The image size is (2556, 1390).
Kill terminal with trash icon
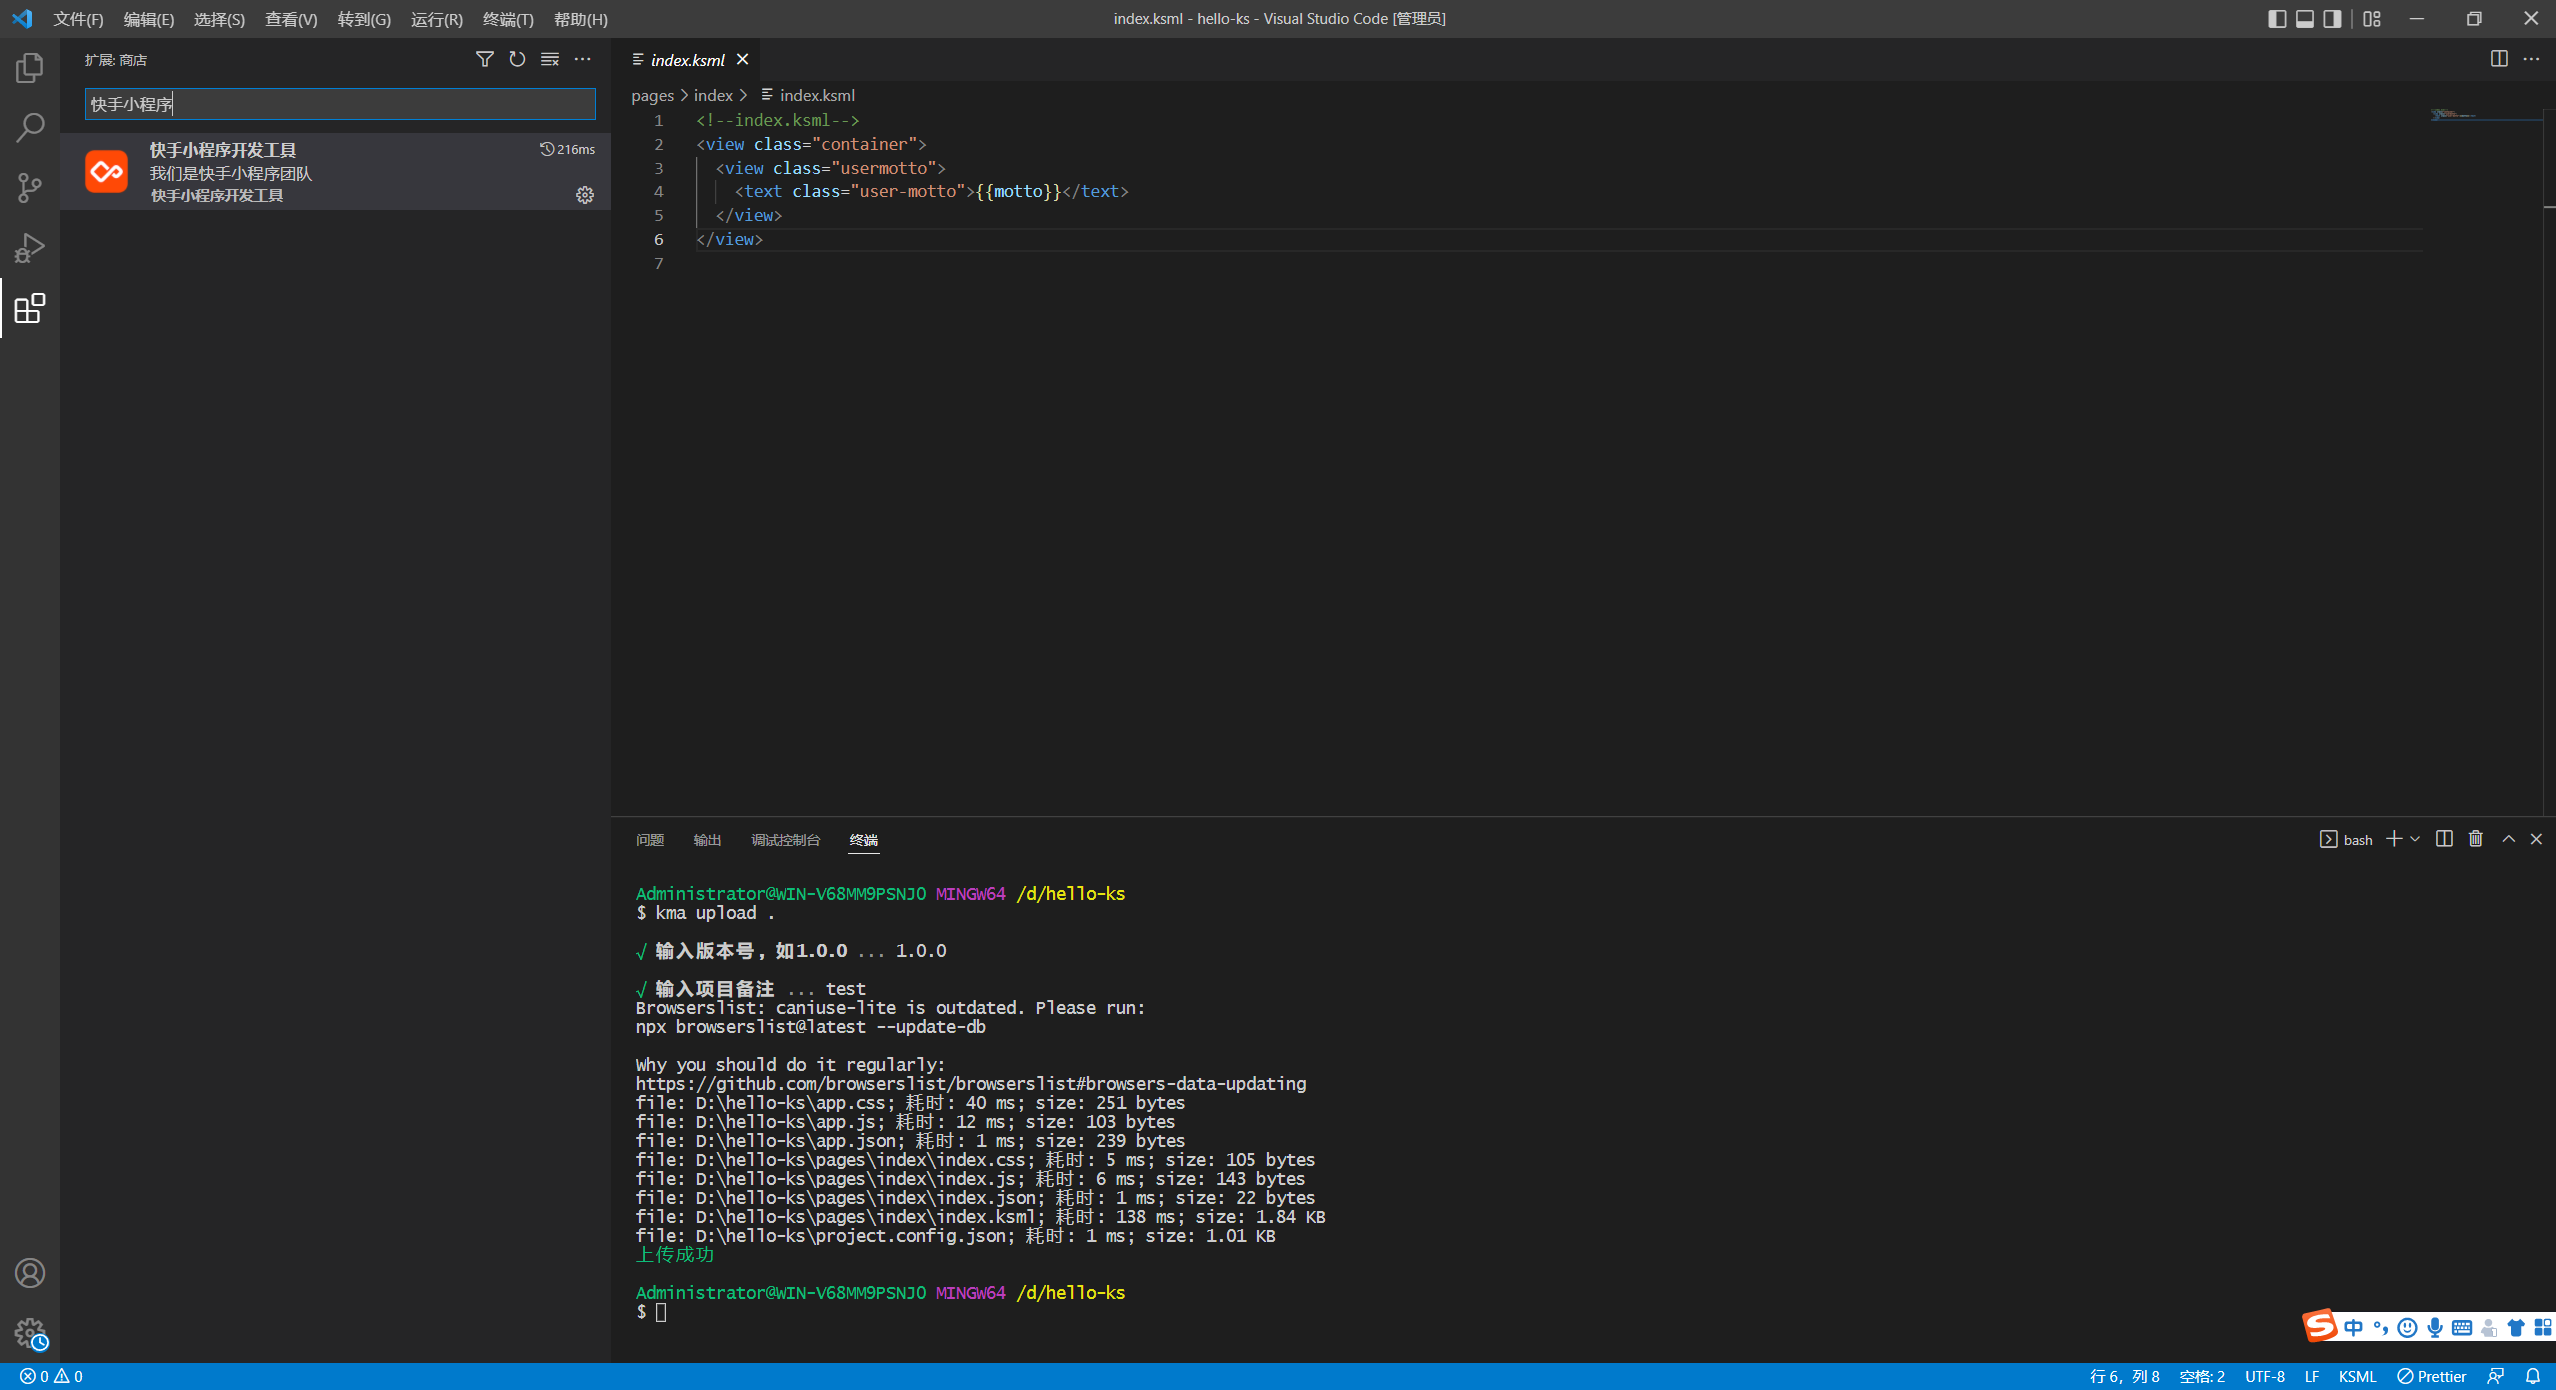2476,839
